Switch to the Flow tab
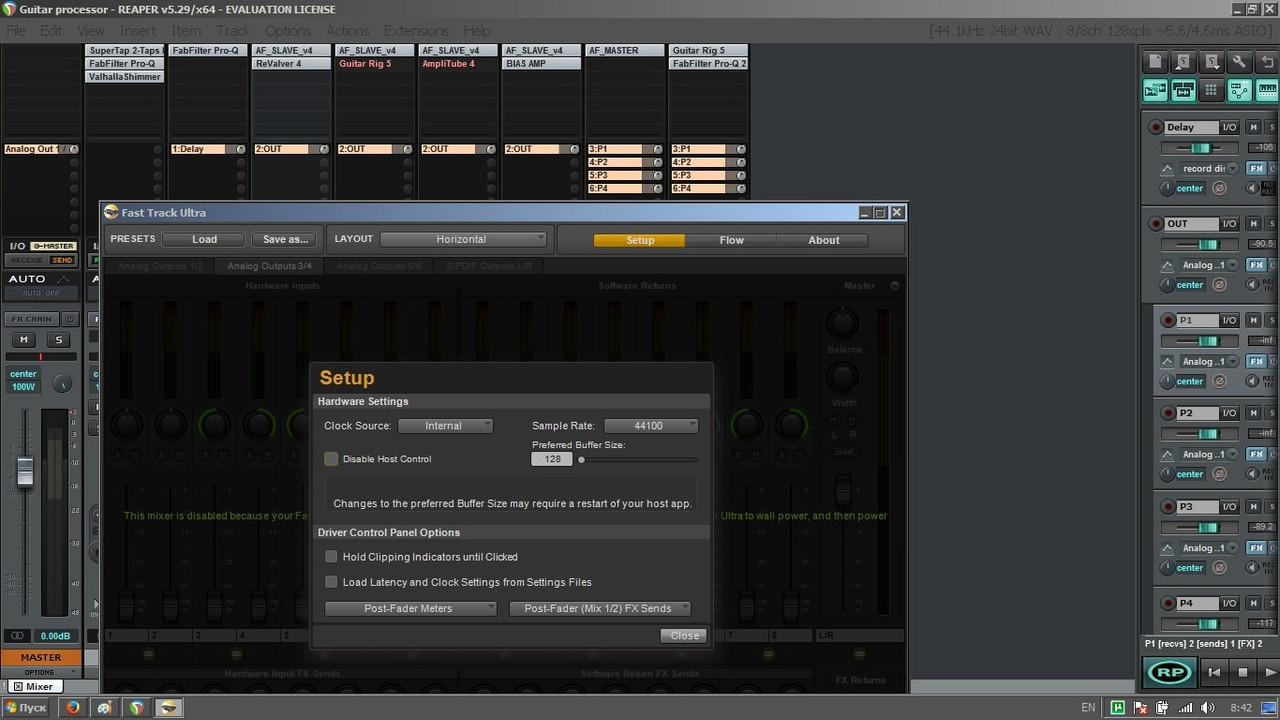The height and width of the screenshot is (720, 1280). point(732,240)
